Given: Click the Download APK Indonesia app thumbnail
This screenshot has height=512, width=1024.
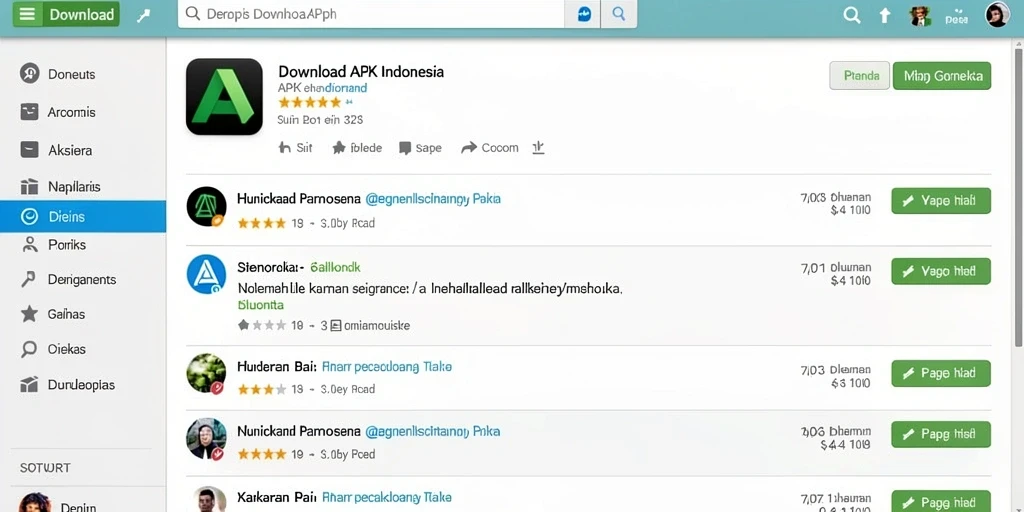Looking at the screenshot, I should pyautogui.click(x=224, y=97).
